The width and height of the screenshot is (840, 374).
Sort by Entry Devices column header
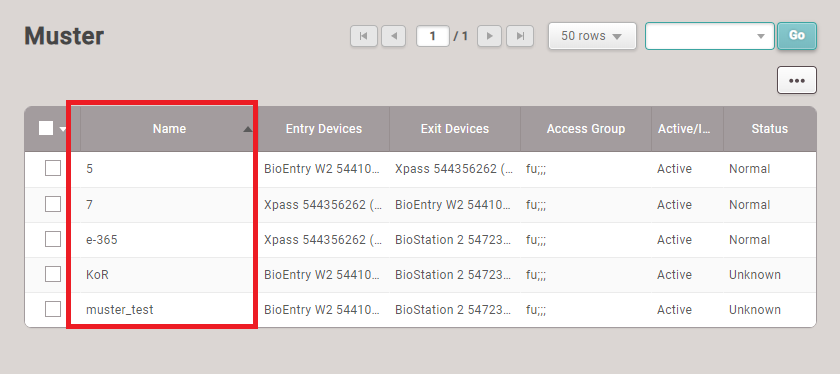[324, 129]
